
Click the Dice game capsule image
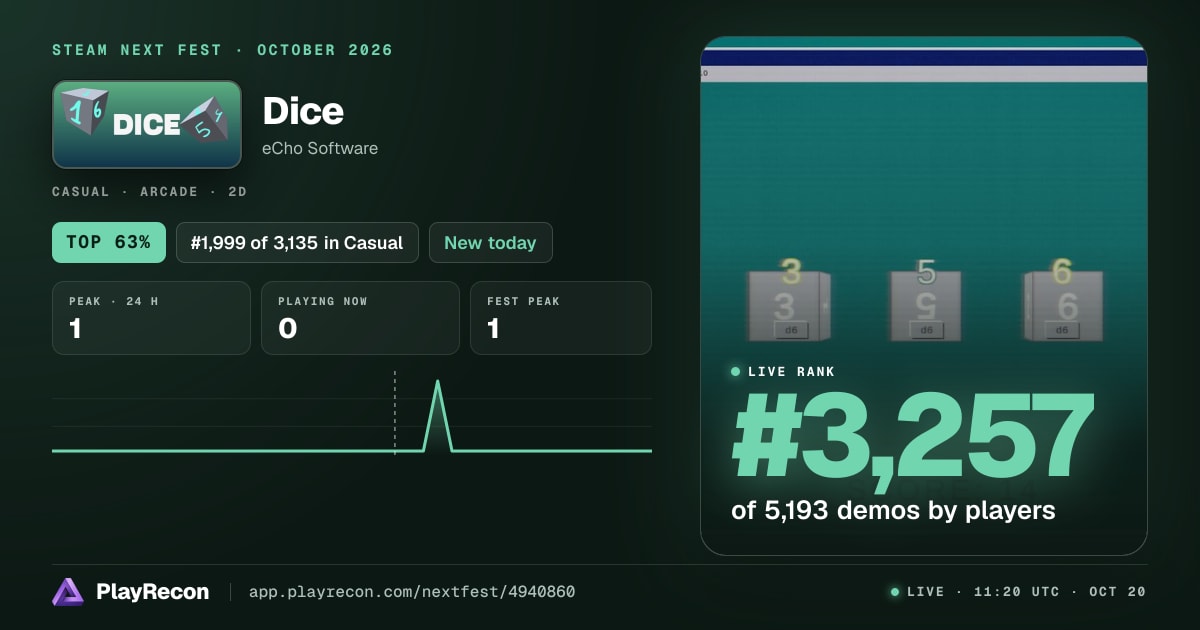pos(147,125)
